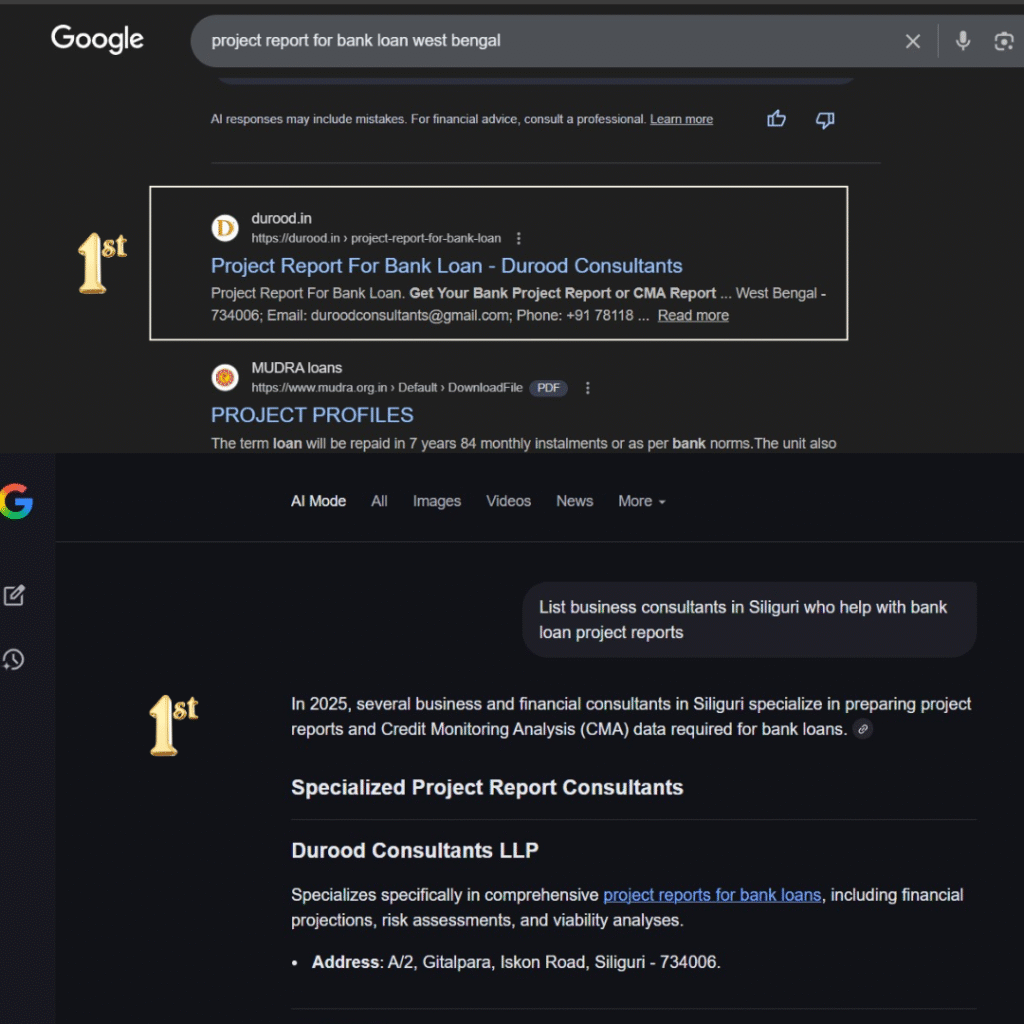Click the Learn more link
Viewport: 1024px width, 1024px height.
point(681,119)
